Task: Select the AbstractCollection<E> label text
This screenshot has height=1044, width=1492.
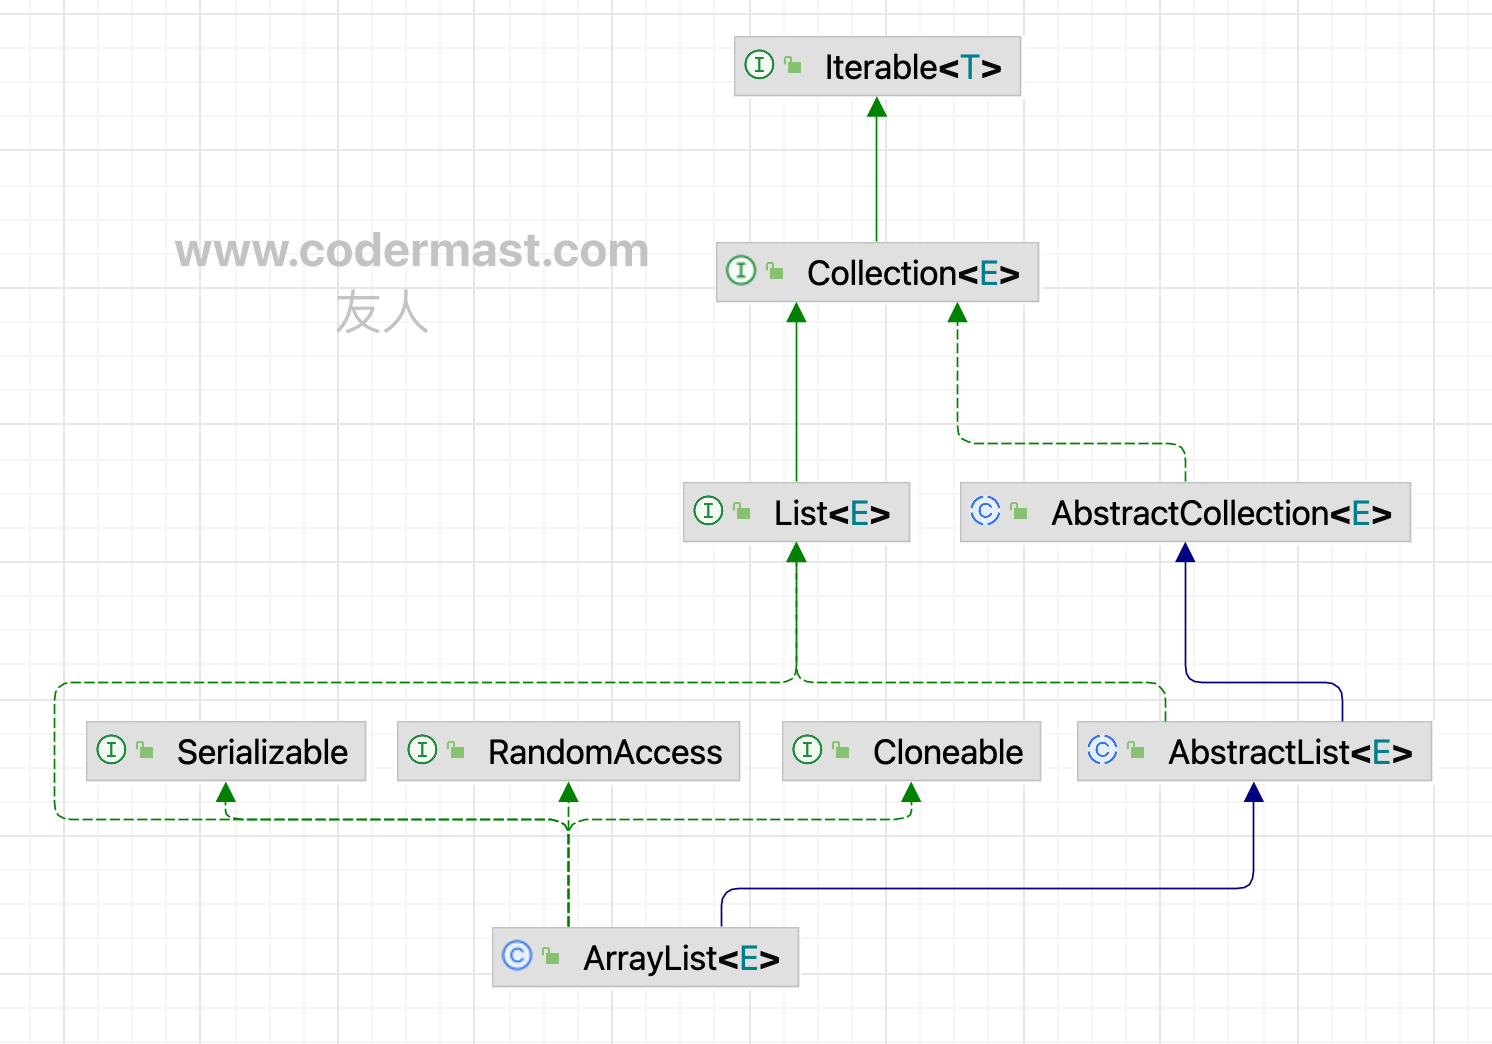Action: (x=1220, y=513)
